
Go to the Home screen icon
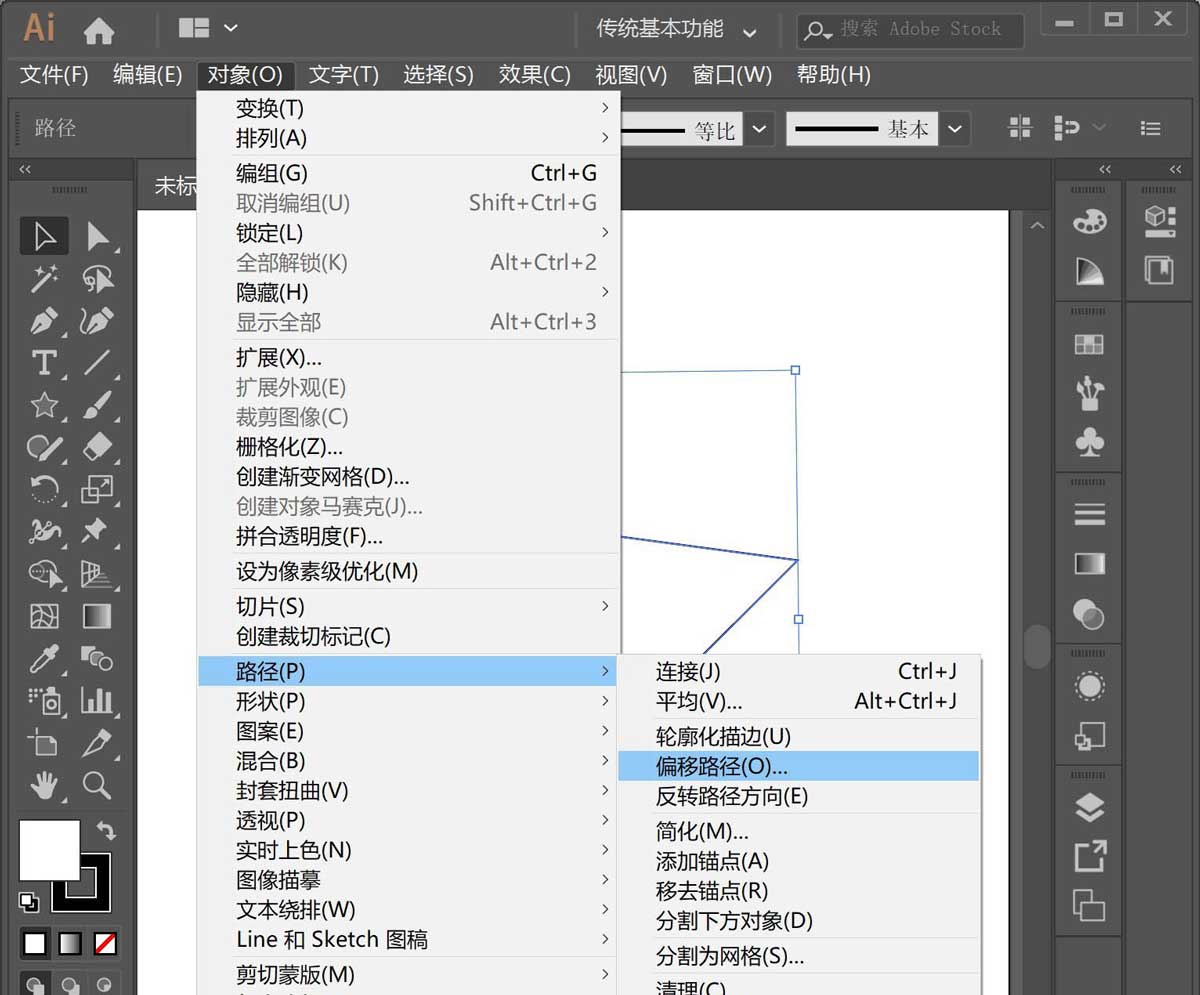(x=99, y=31)
